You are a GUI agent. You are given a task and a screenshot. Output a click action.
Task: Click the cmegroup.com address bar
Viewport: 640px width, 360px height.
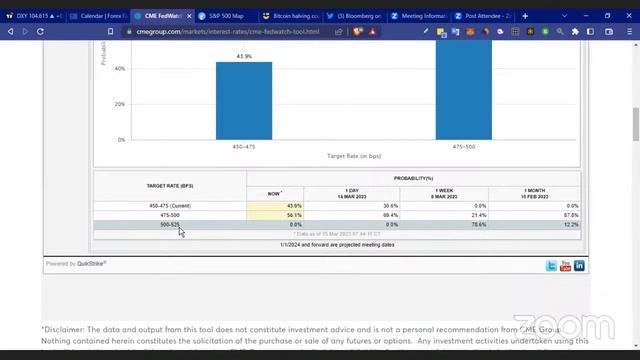pyautogui.click(x=228, y=31)
